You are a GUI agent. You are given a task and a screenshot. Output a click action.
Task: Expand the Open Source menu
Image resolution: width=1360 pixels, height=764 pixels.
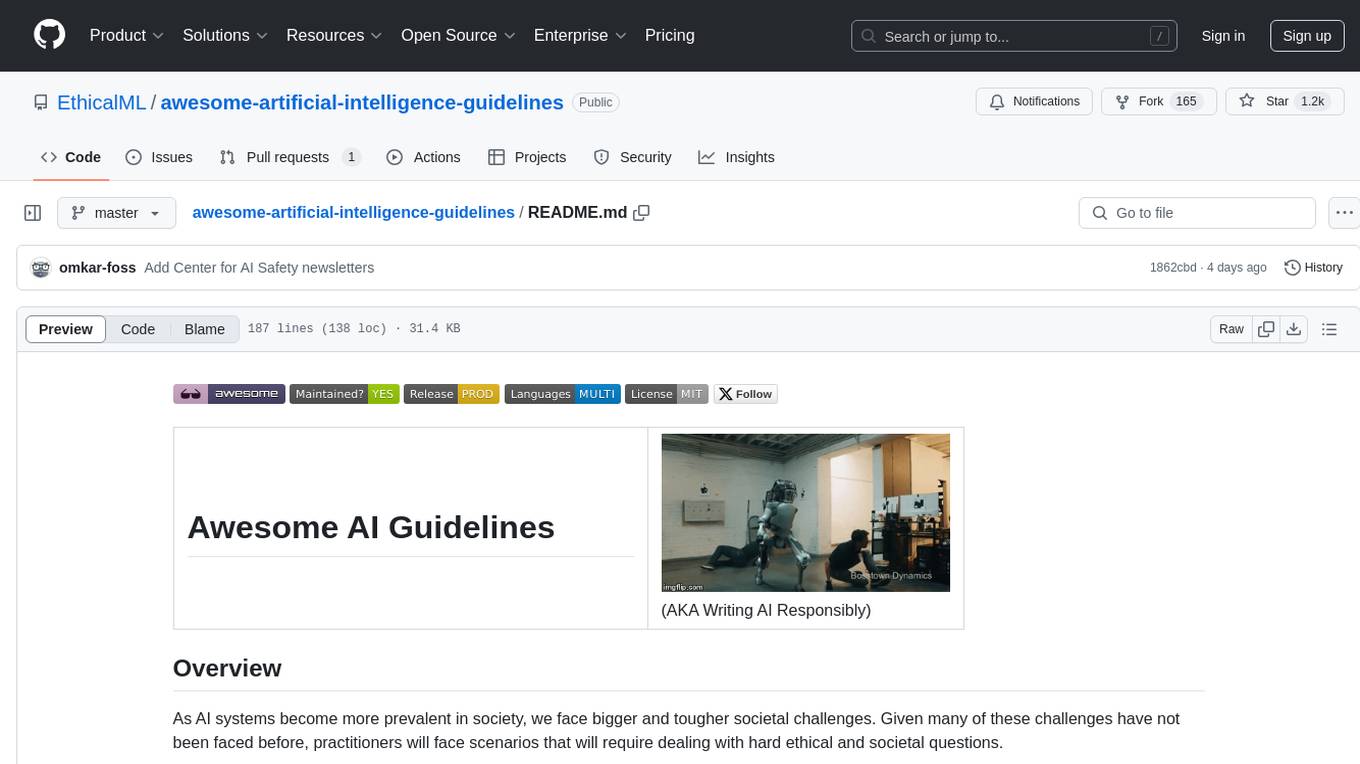coord(458,35)
